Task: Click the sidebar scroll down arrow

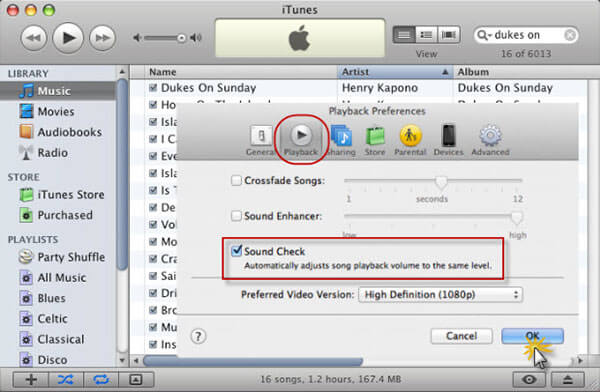Action: 122,360
